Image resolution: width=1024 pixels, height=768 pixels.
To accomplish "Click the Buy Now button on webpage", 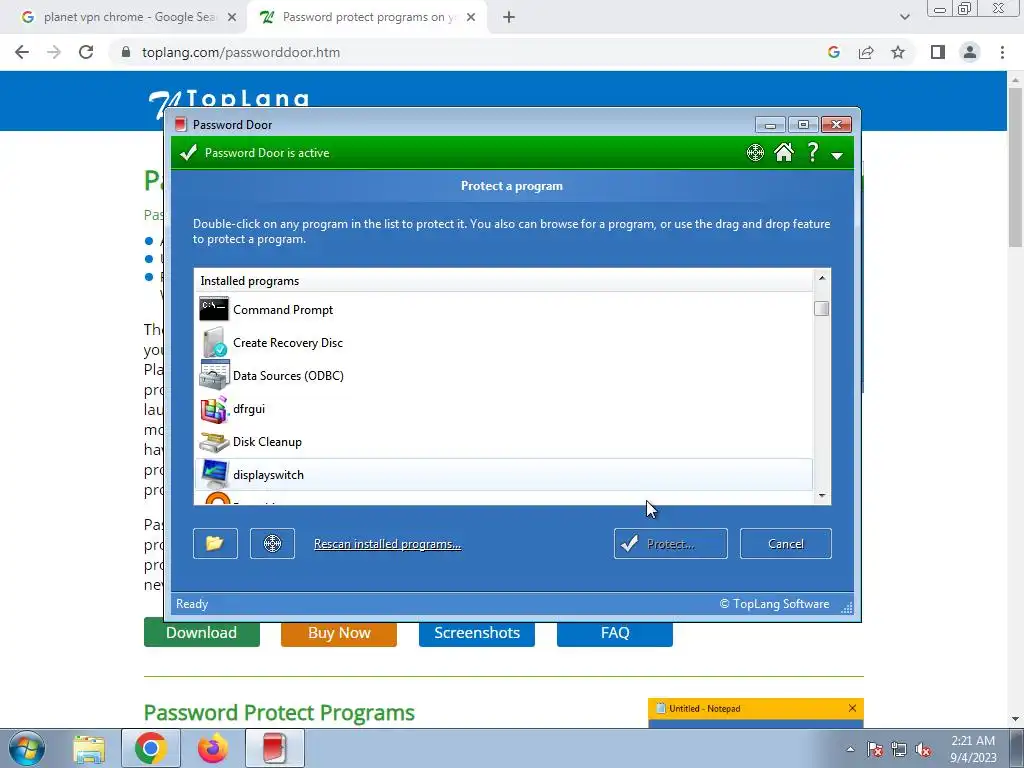I will click(339, 633).
